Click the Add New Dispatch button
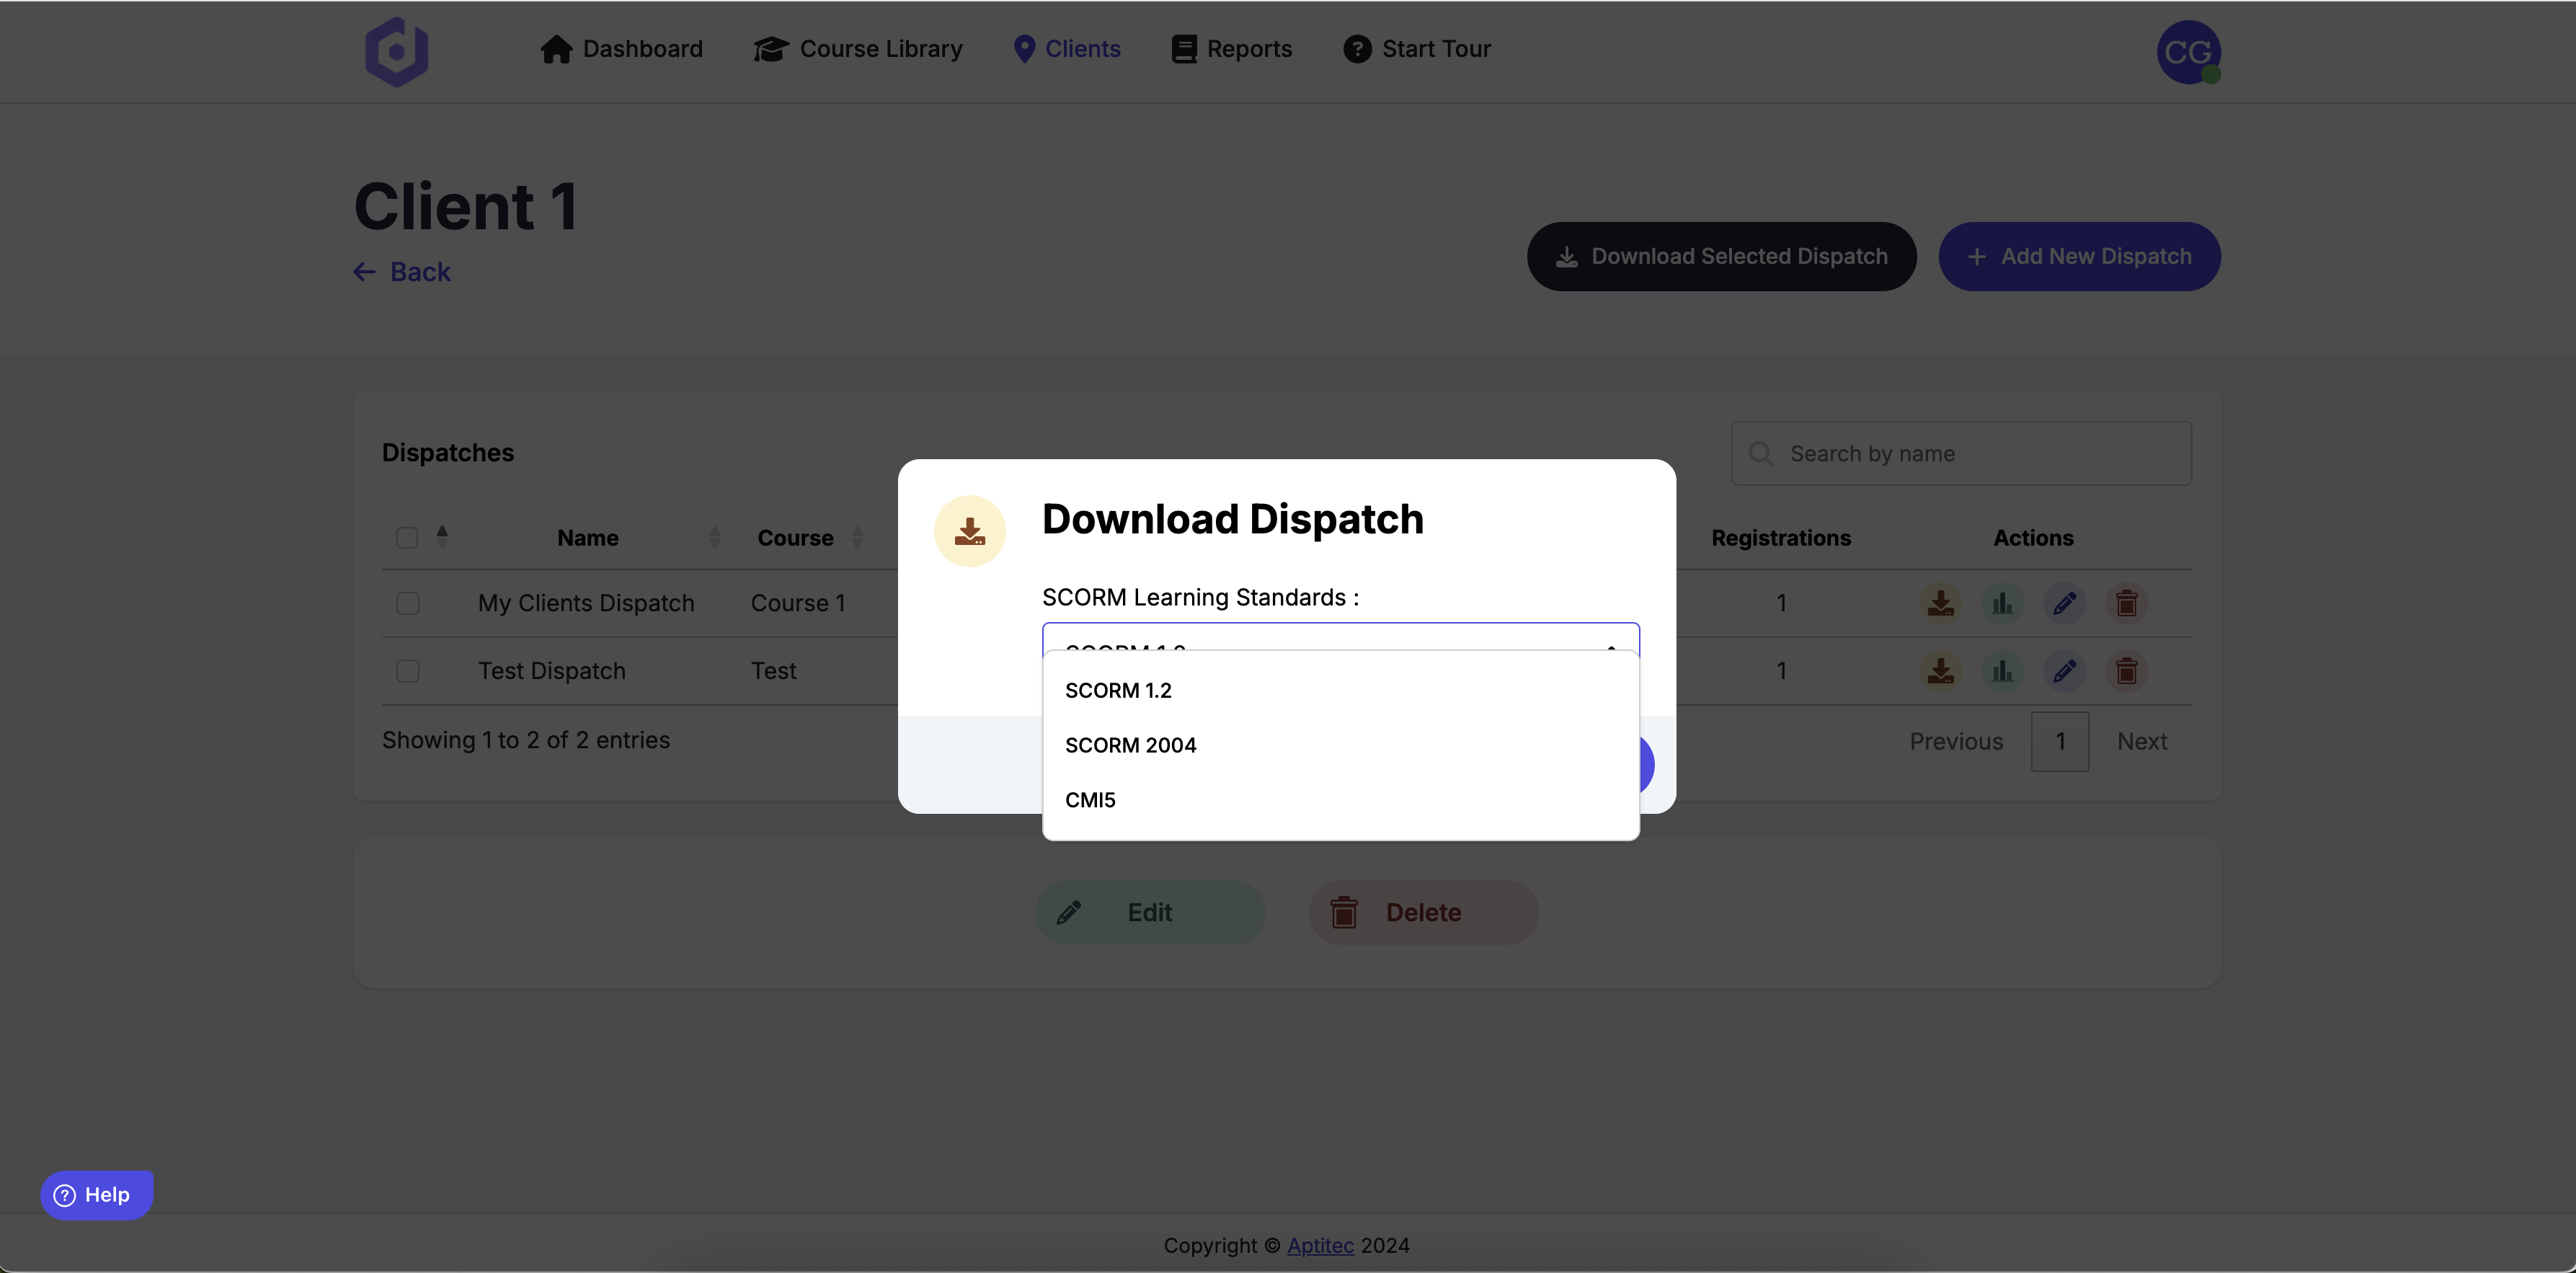This screenshot has width=2576, height=1273. (2079, 256)
